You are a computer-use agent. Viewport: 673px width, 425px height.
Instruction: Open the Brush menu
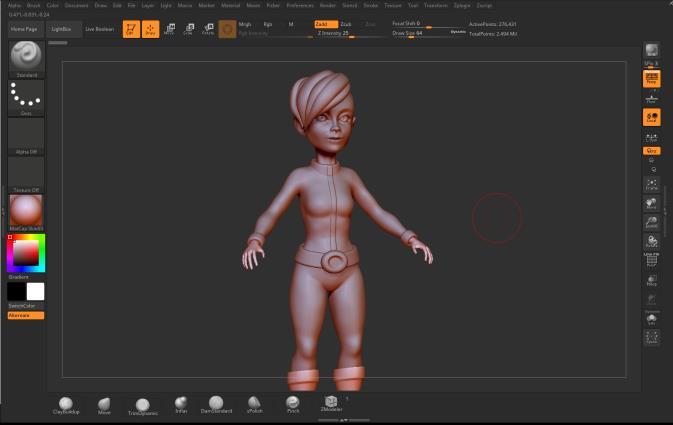click(x=33, y=6)
